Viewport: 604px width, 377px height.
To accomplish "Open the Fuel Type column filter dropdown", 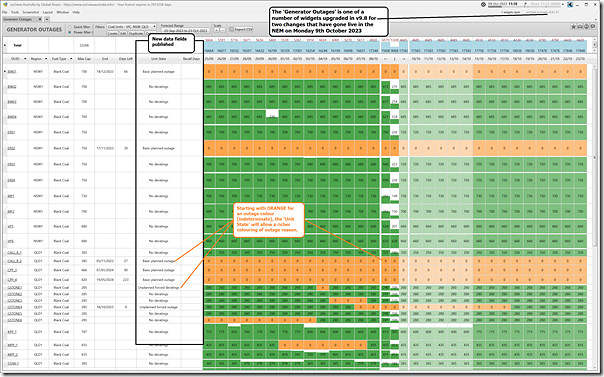I will tap(71, 59).
